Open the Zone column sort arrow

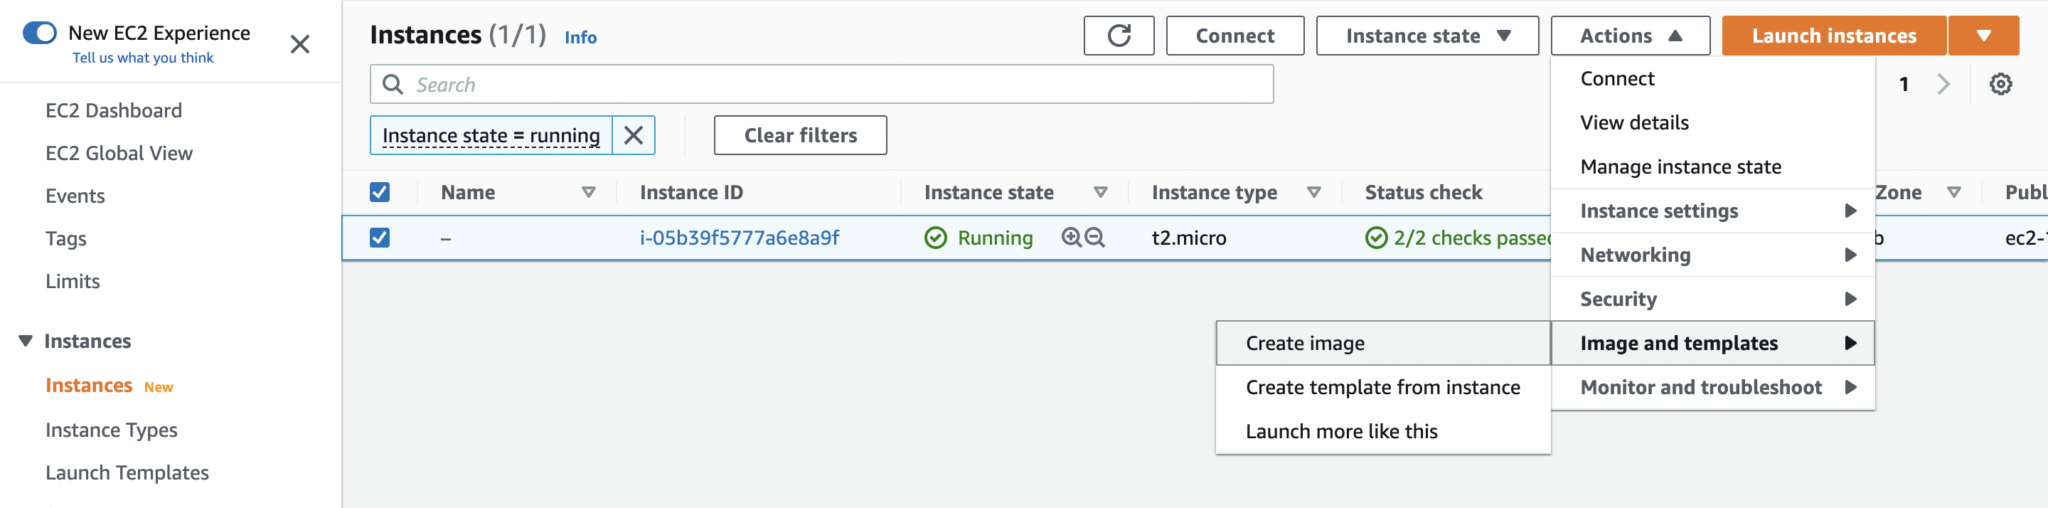coord(1954,192)
